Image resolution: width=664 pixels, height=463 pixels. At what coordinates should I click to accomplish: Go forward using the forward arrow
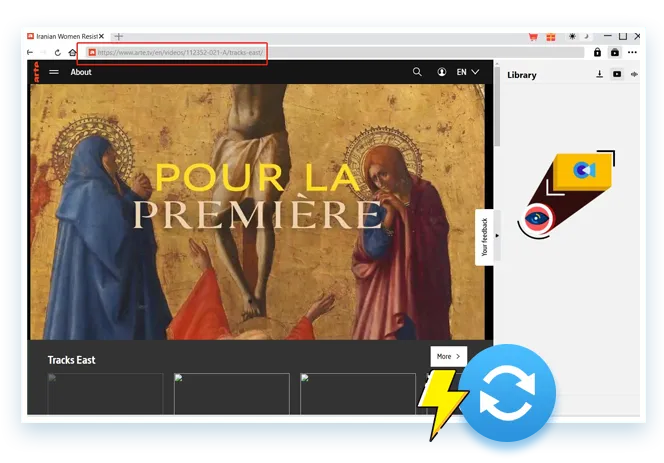tap(43, 53)
